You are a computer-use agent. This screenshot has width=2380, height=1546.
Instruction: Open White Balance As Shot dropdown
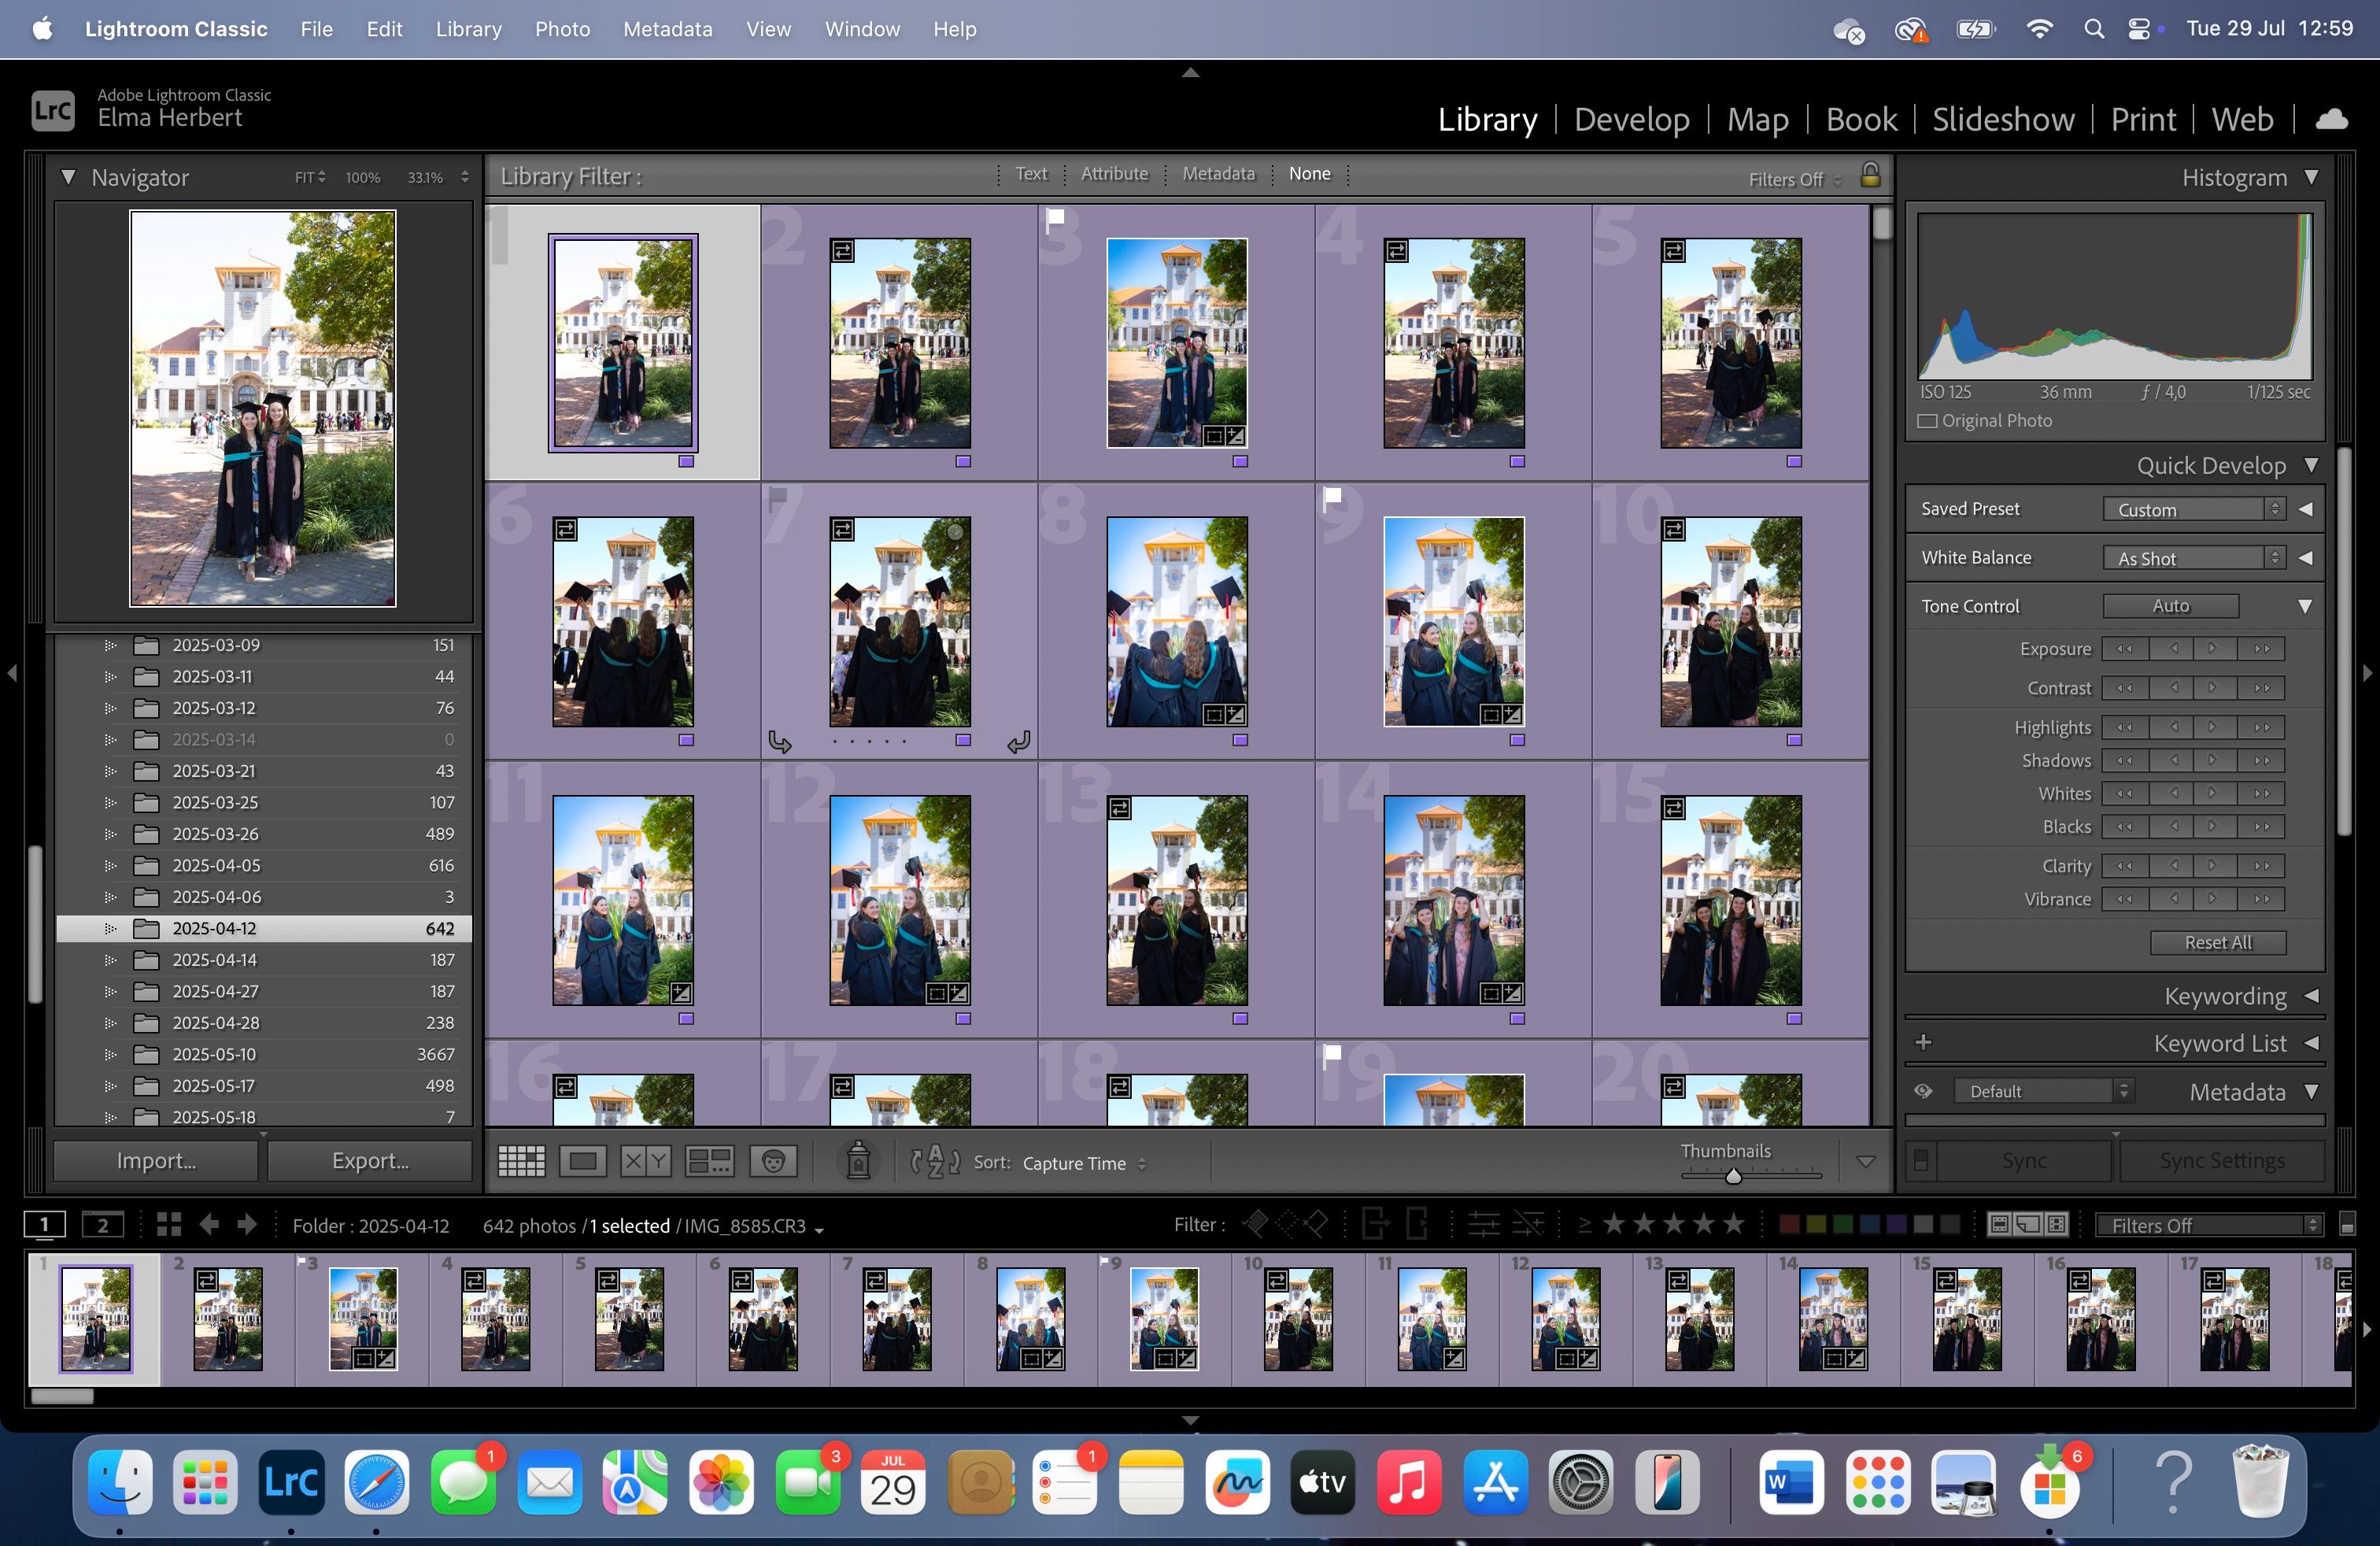(2194, 558)
